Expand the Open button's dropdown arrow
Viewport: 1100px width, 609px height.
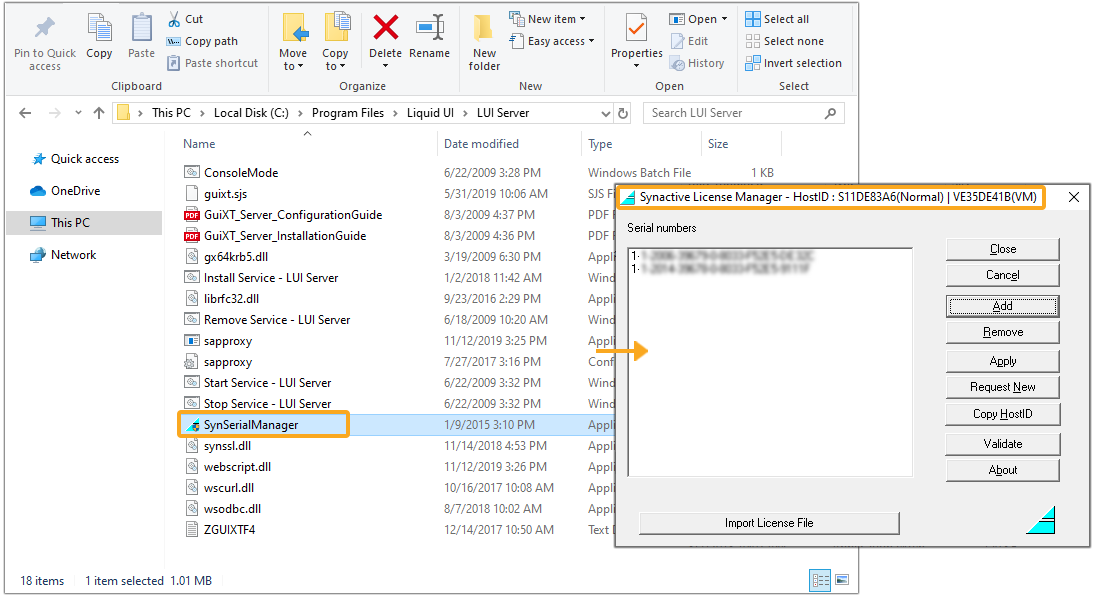tap(725, 19)
